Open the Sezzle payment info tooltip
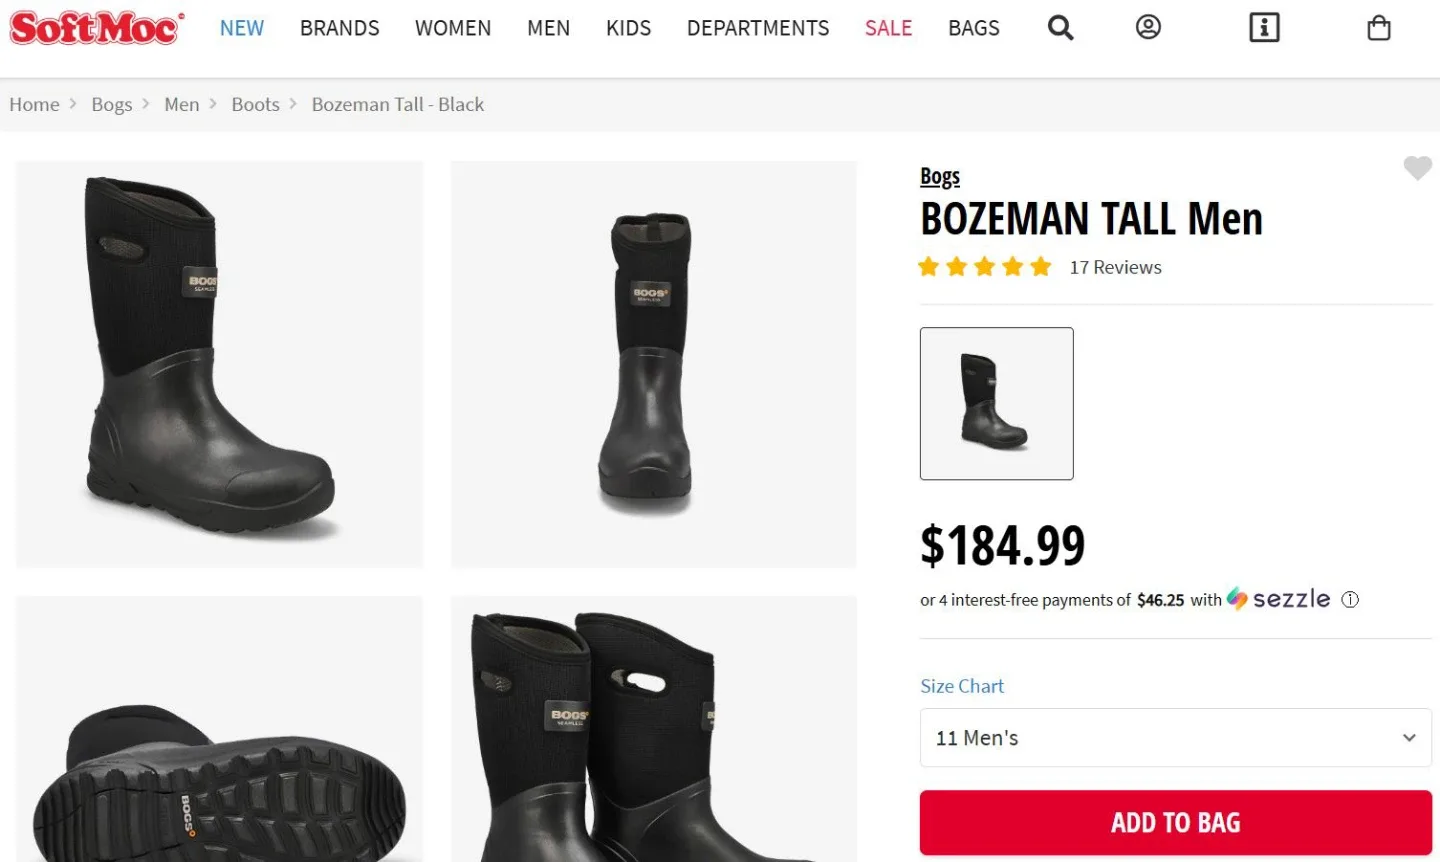This screenshot has width=1440, height=862. tap(1350, 599)
